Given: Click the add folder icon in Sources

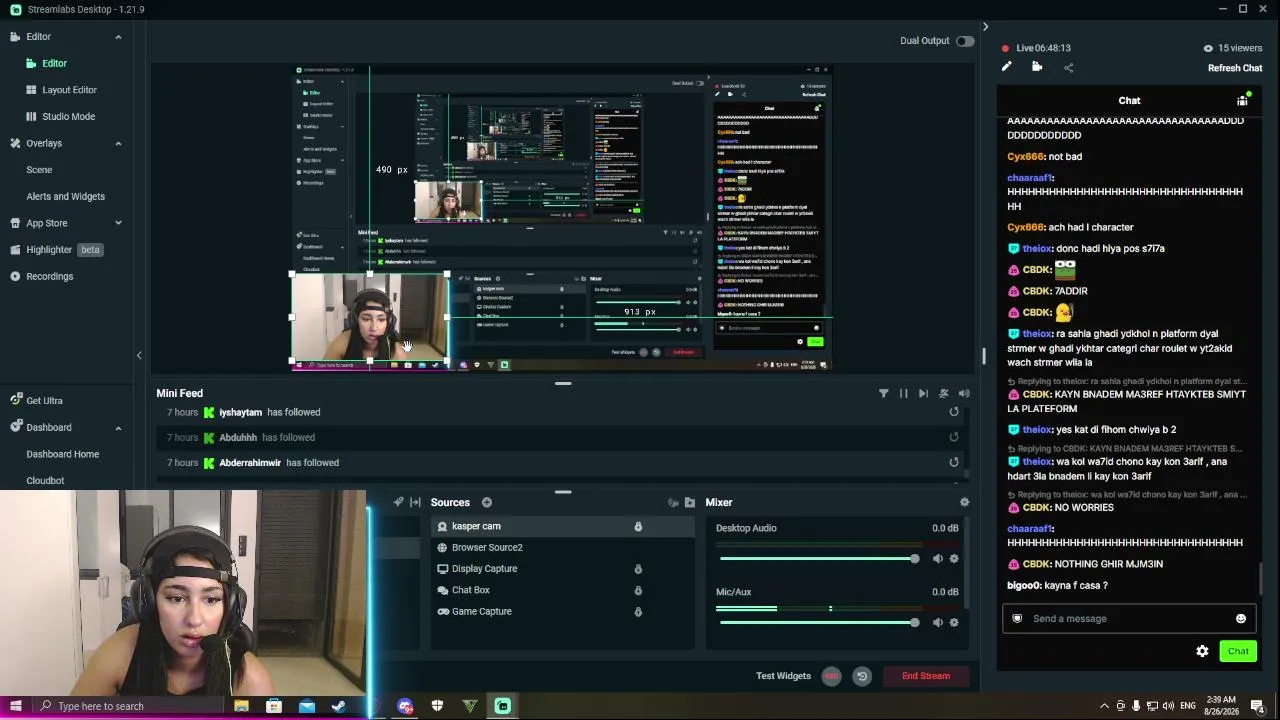Looking at the screenshot, I should (x=689, y=502).
